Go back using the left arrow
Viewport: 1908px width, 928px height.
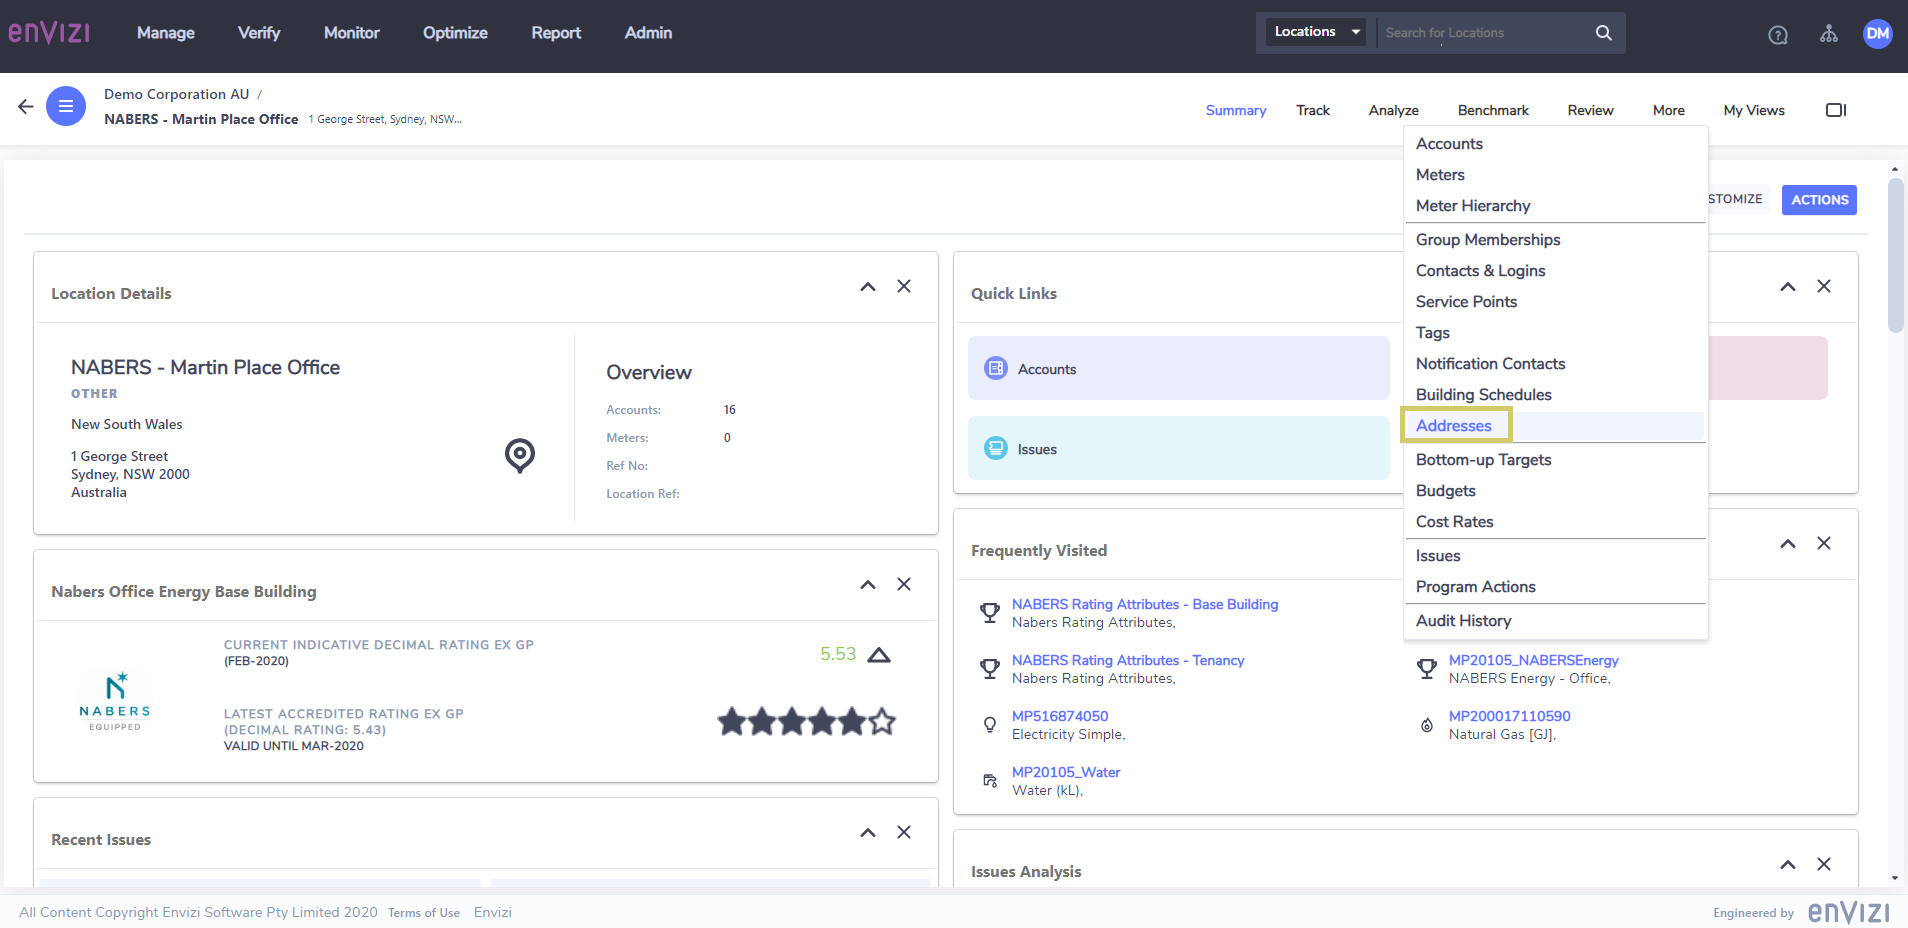[x=26, y=106]
